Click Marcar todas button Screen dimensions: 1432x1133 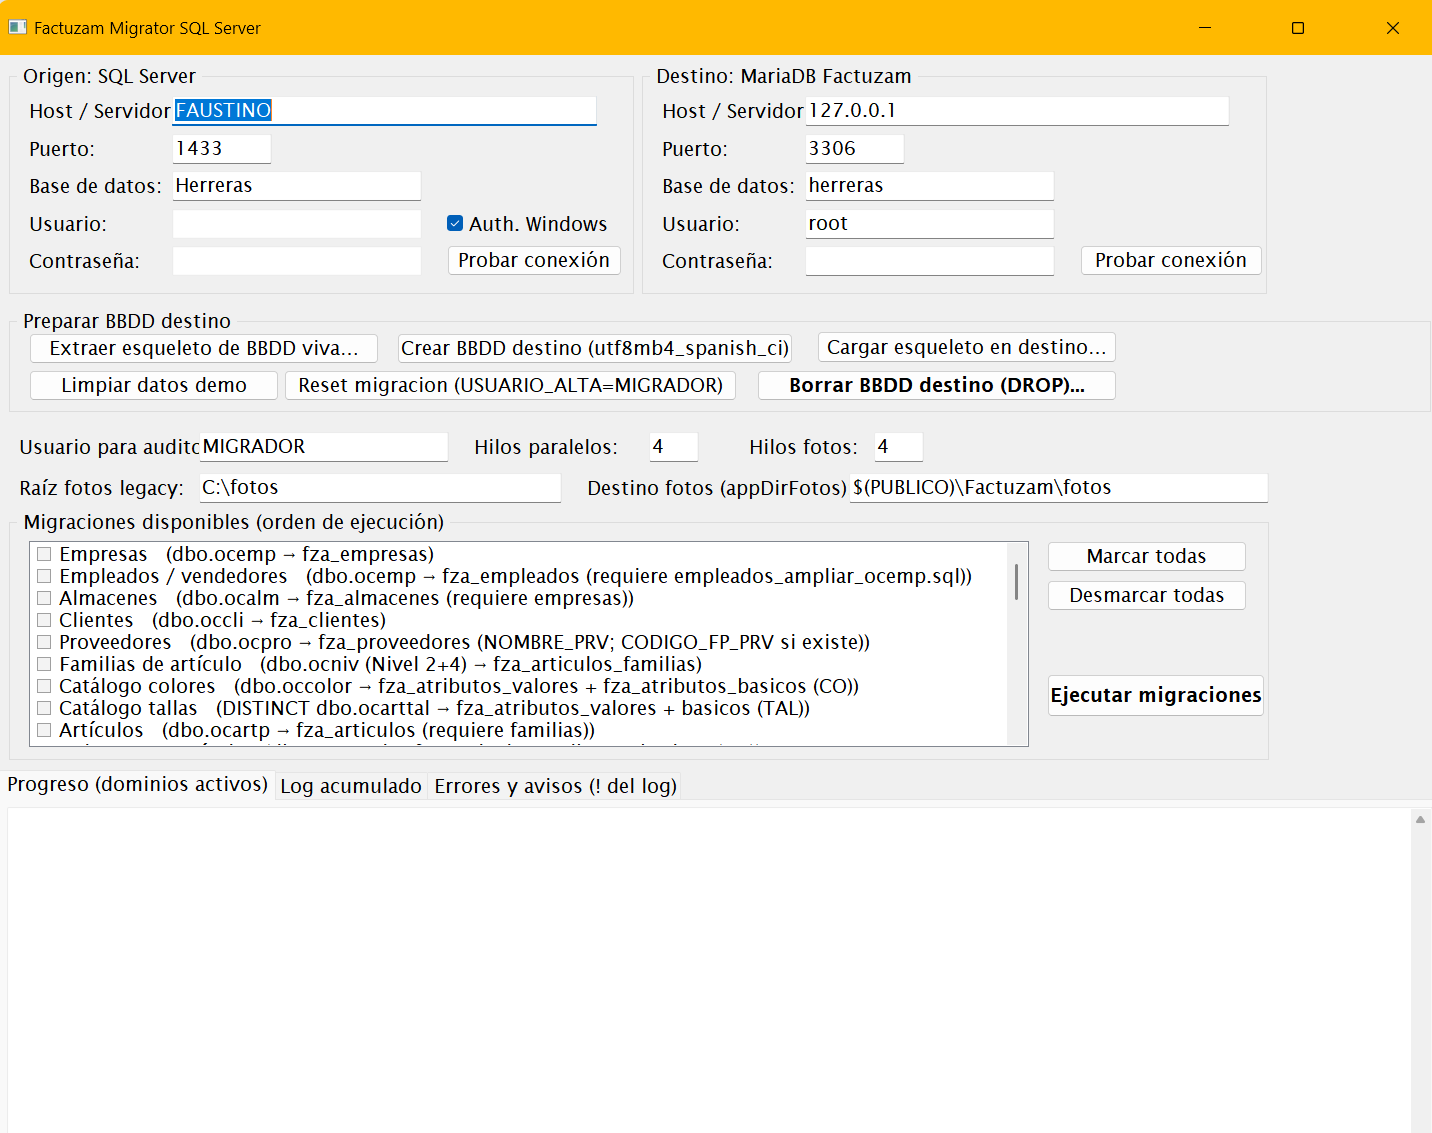(1147, 556)
